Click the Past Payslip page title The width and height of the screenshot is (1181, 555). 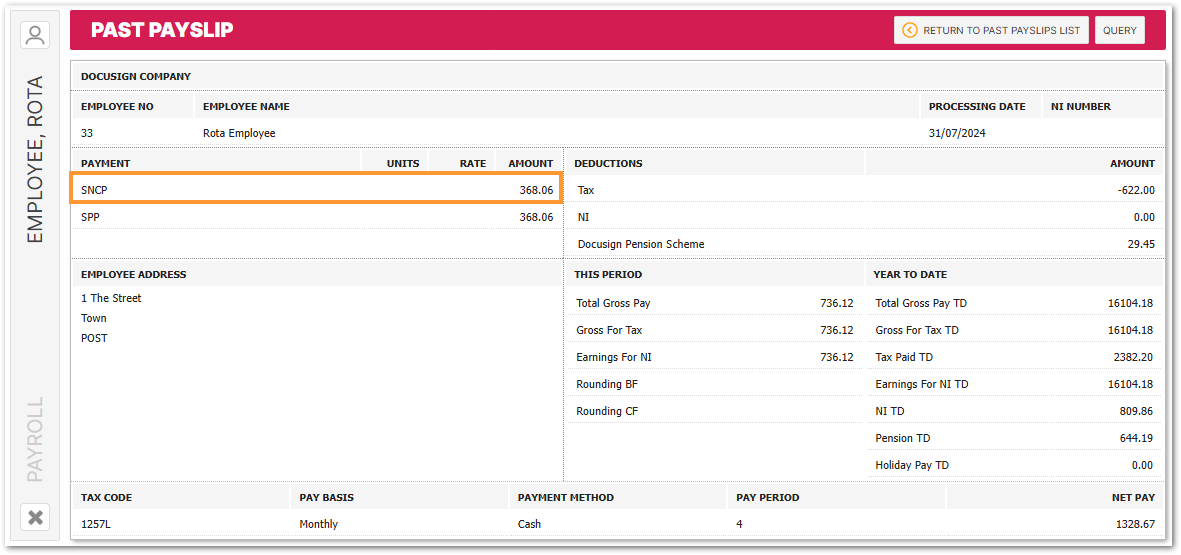(162, 30)
